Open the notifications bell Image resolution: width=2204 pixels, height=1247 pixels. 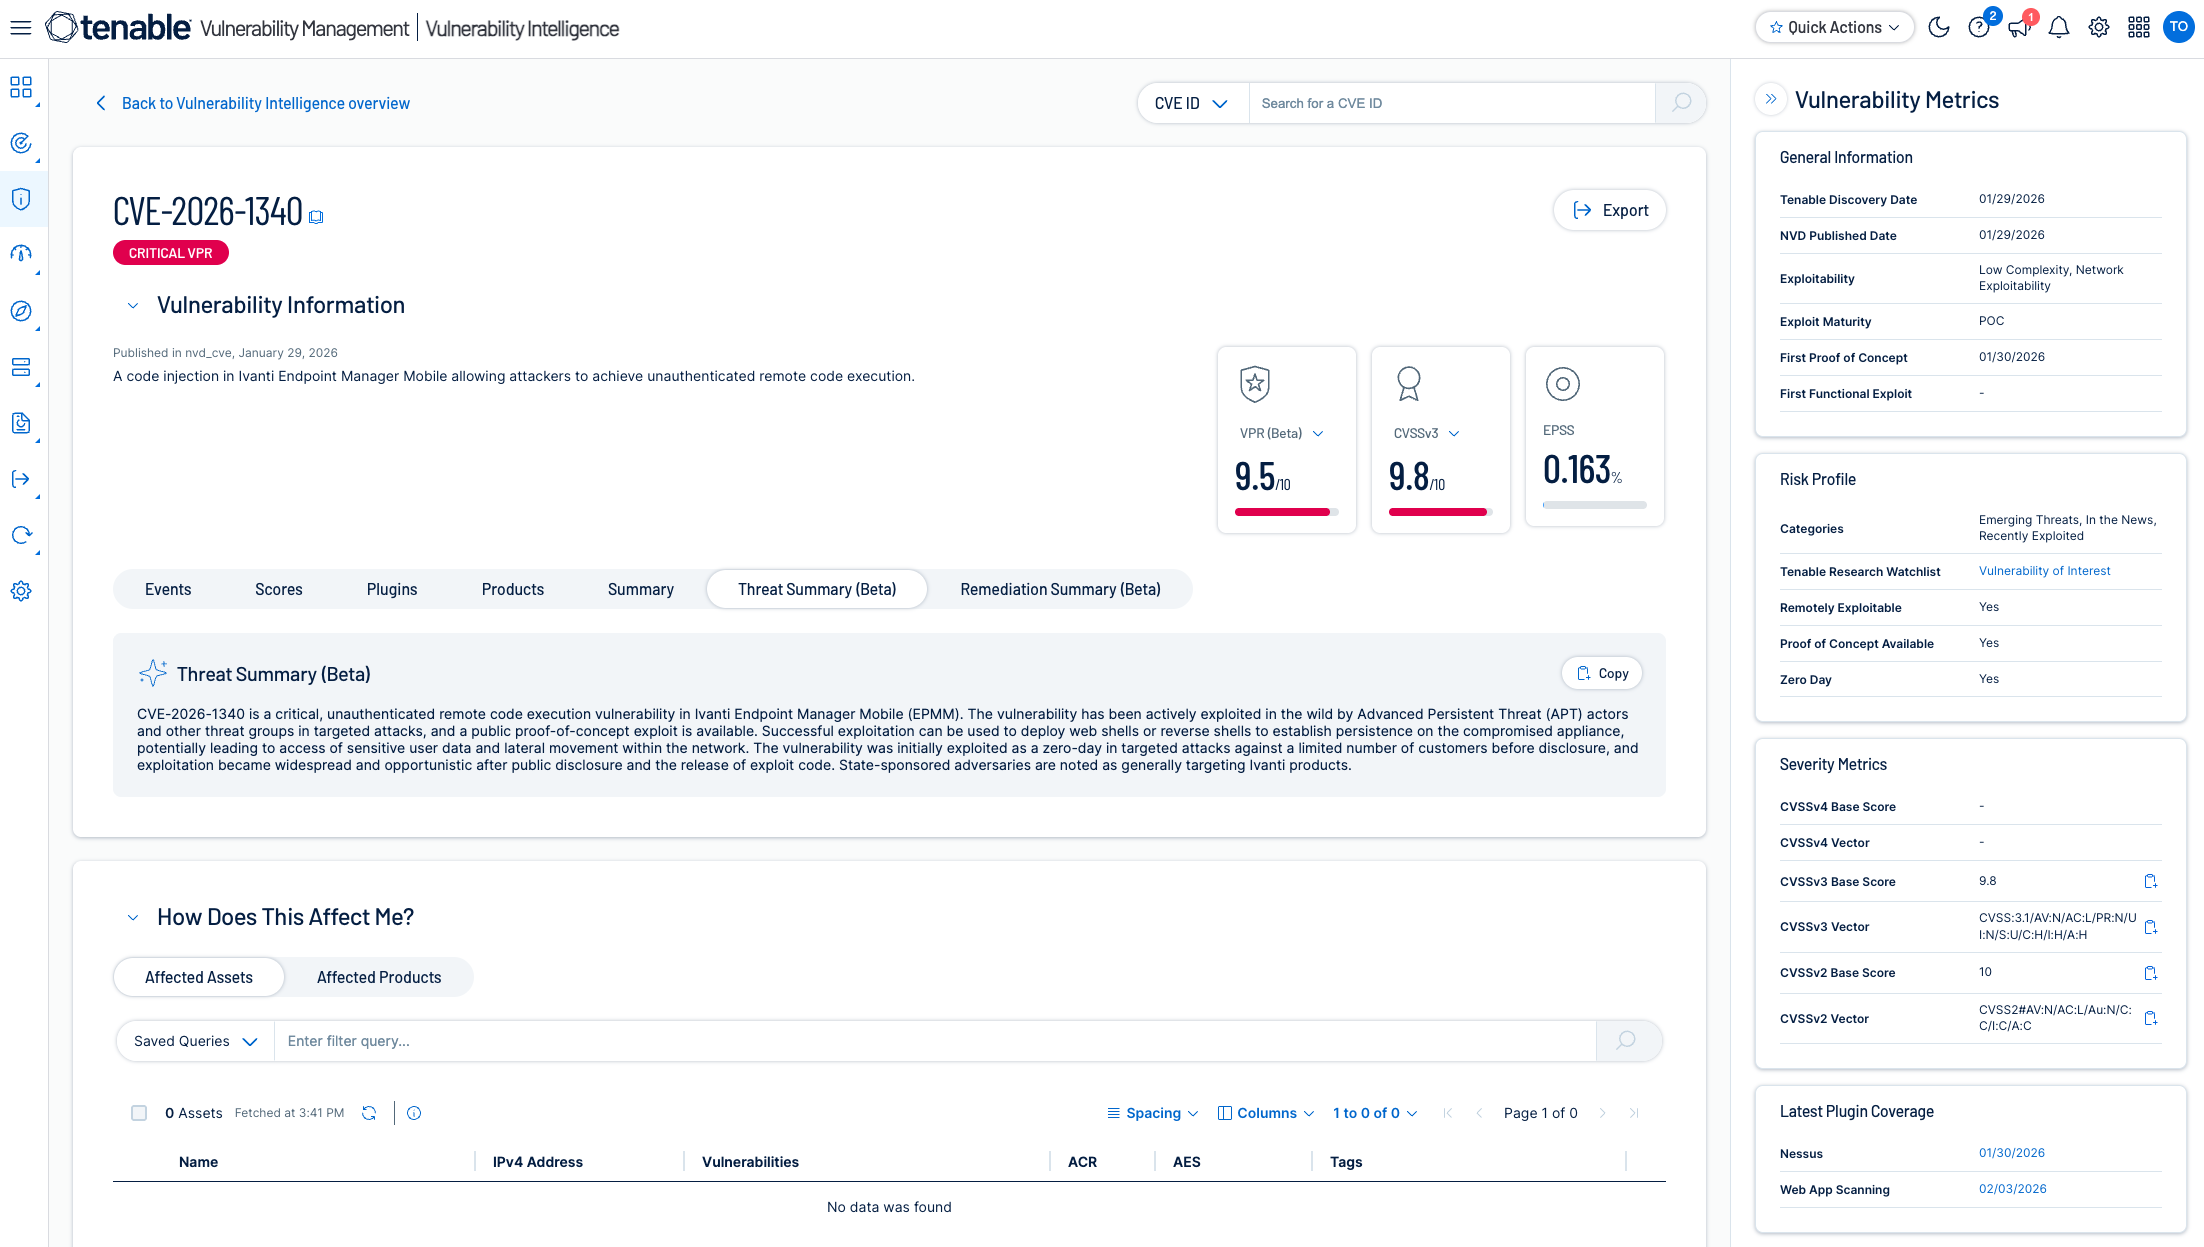(2058, 28)
